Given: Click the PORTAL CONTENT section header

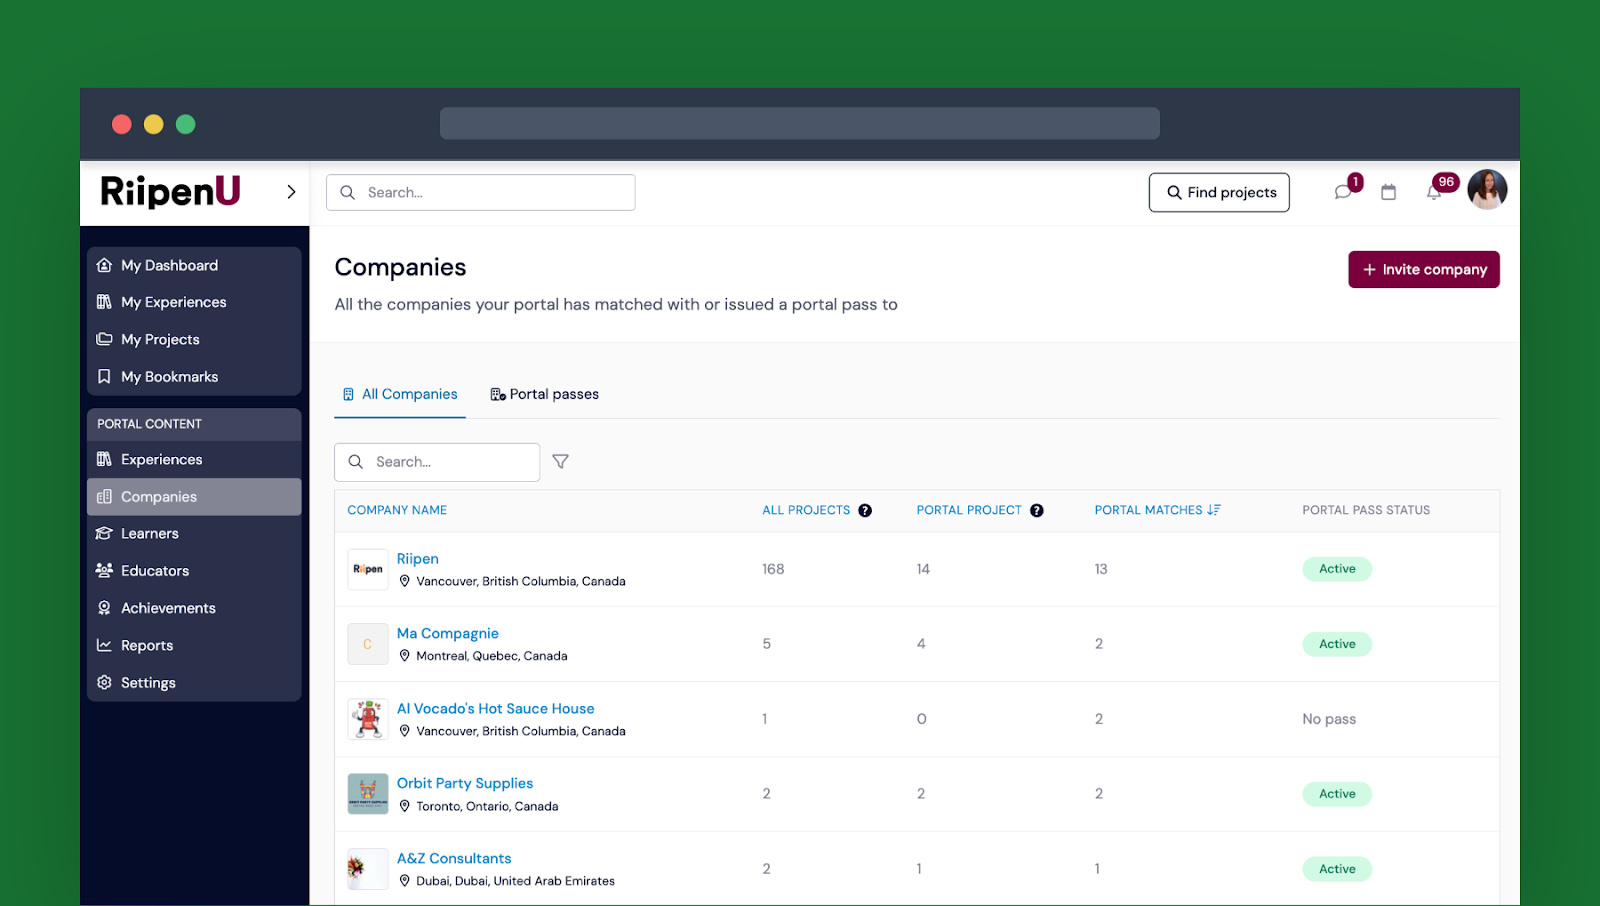Looking at the screenshot, I should 194,424.
